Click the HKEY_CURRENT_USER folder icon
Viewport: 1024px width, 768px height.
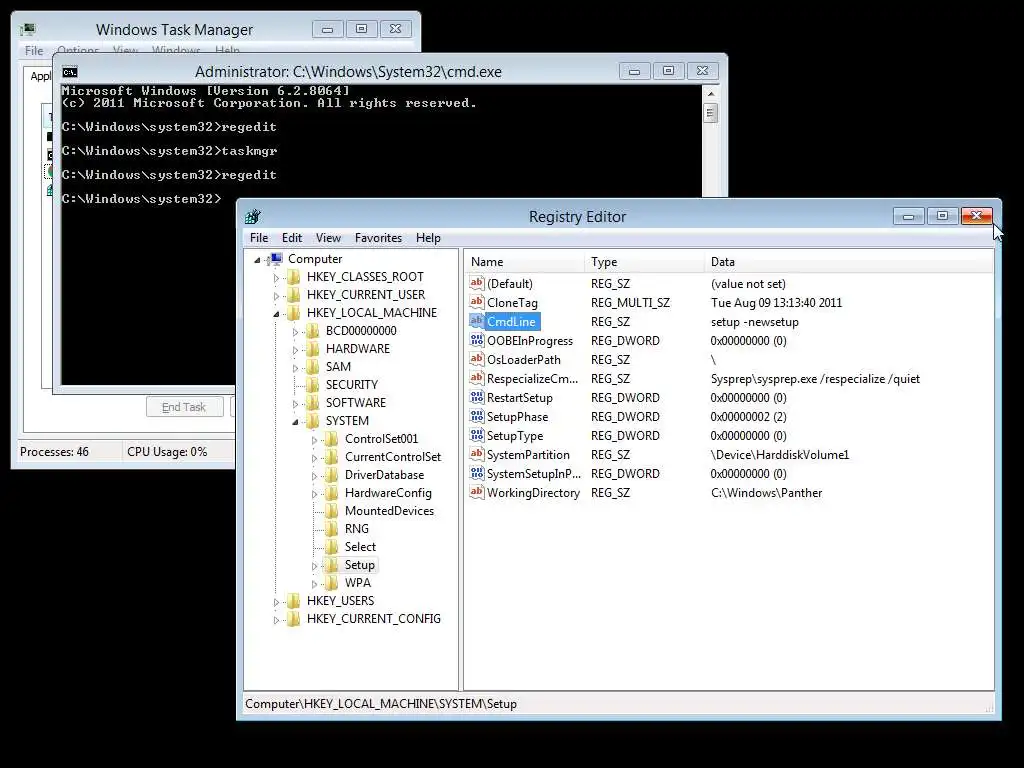tap(295, 295)
